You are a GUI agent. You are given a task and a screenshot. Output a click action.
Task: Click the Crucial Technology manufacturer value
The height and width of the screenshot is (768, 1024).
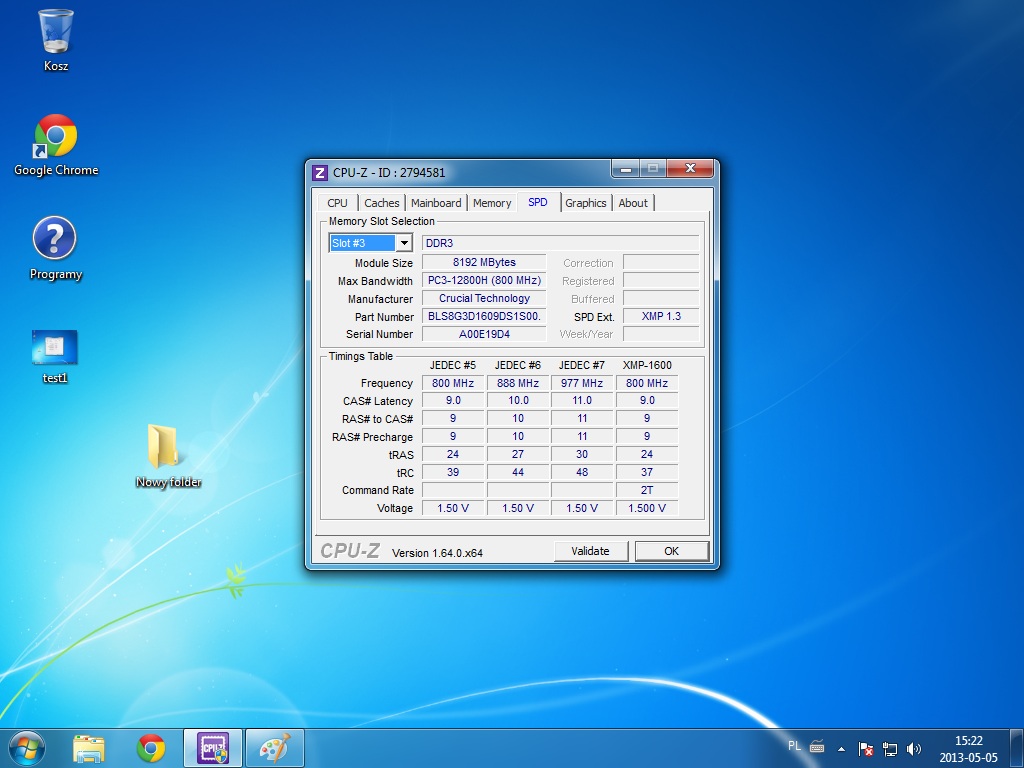(x=484, y=298)
